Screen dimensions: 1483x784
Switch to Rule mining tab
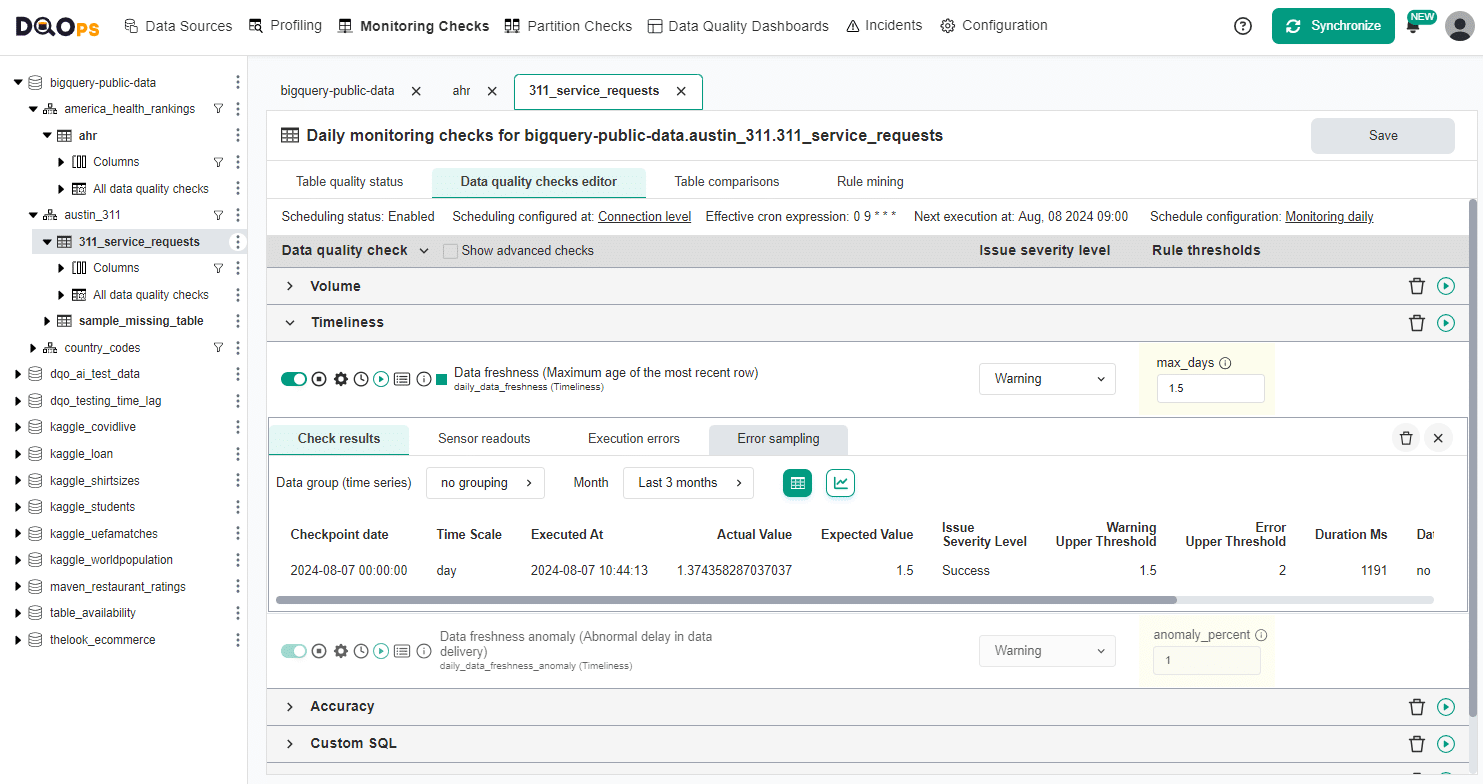[870, 182]
